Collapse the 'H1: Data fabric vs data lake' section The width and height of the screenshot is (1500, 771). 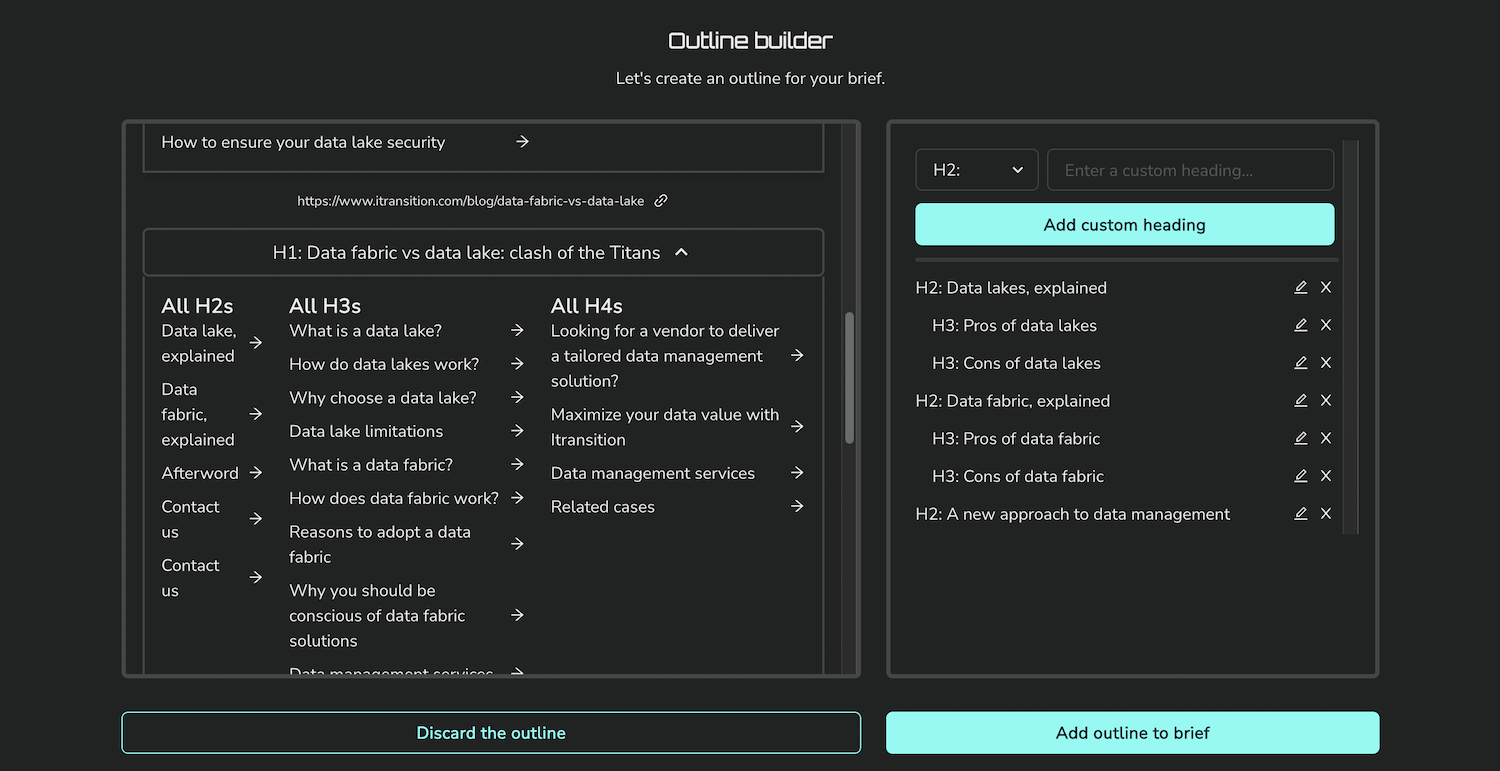pos(682,253)
